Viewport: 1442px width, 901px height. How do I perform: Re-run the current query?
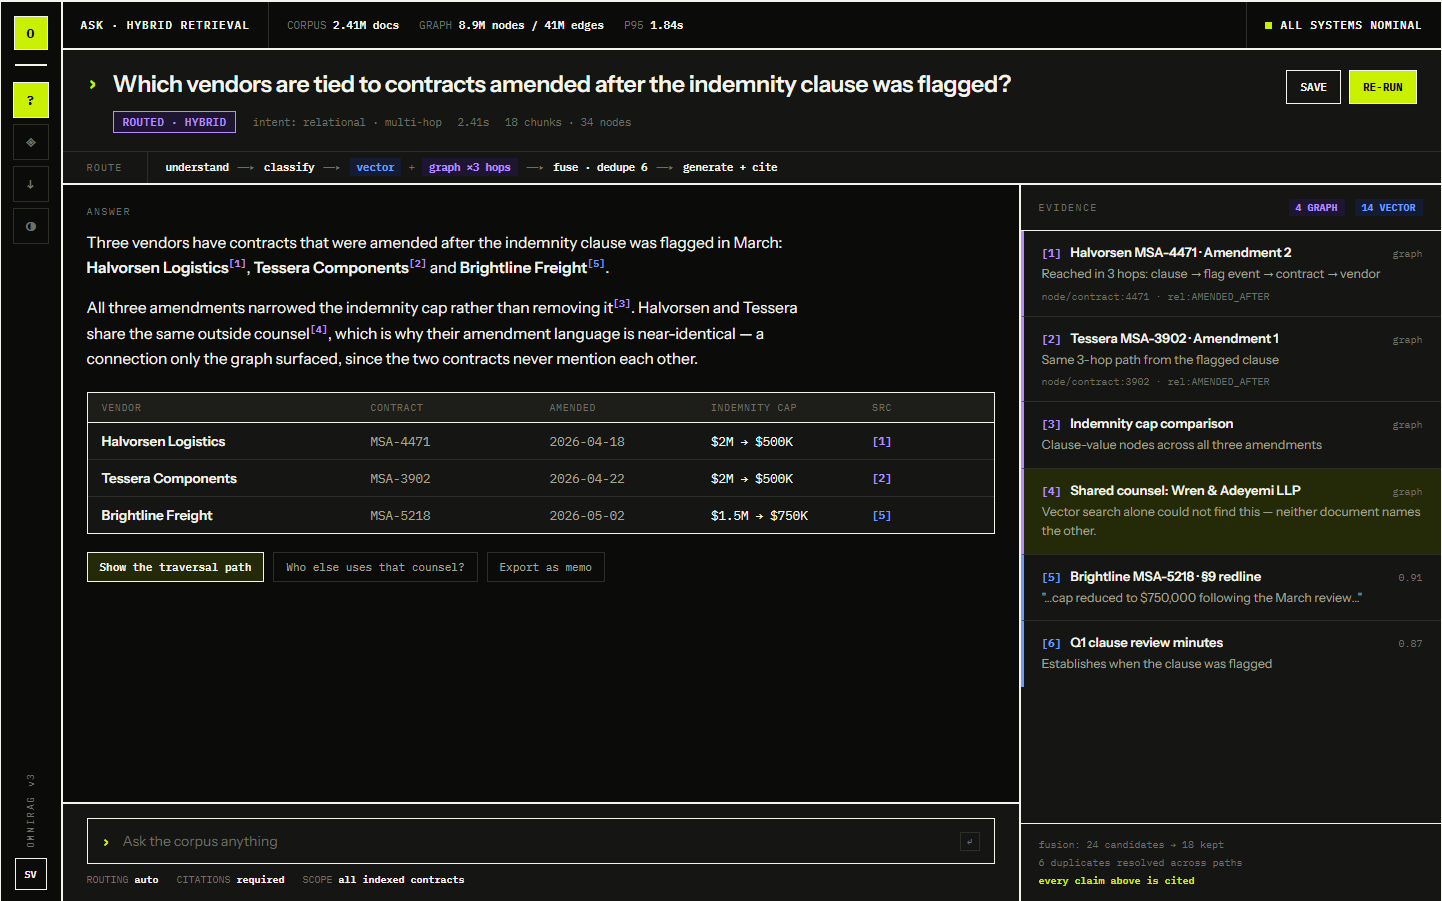point(1383,87)
